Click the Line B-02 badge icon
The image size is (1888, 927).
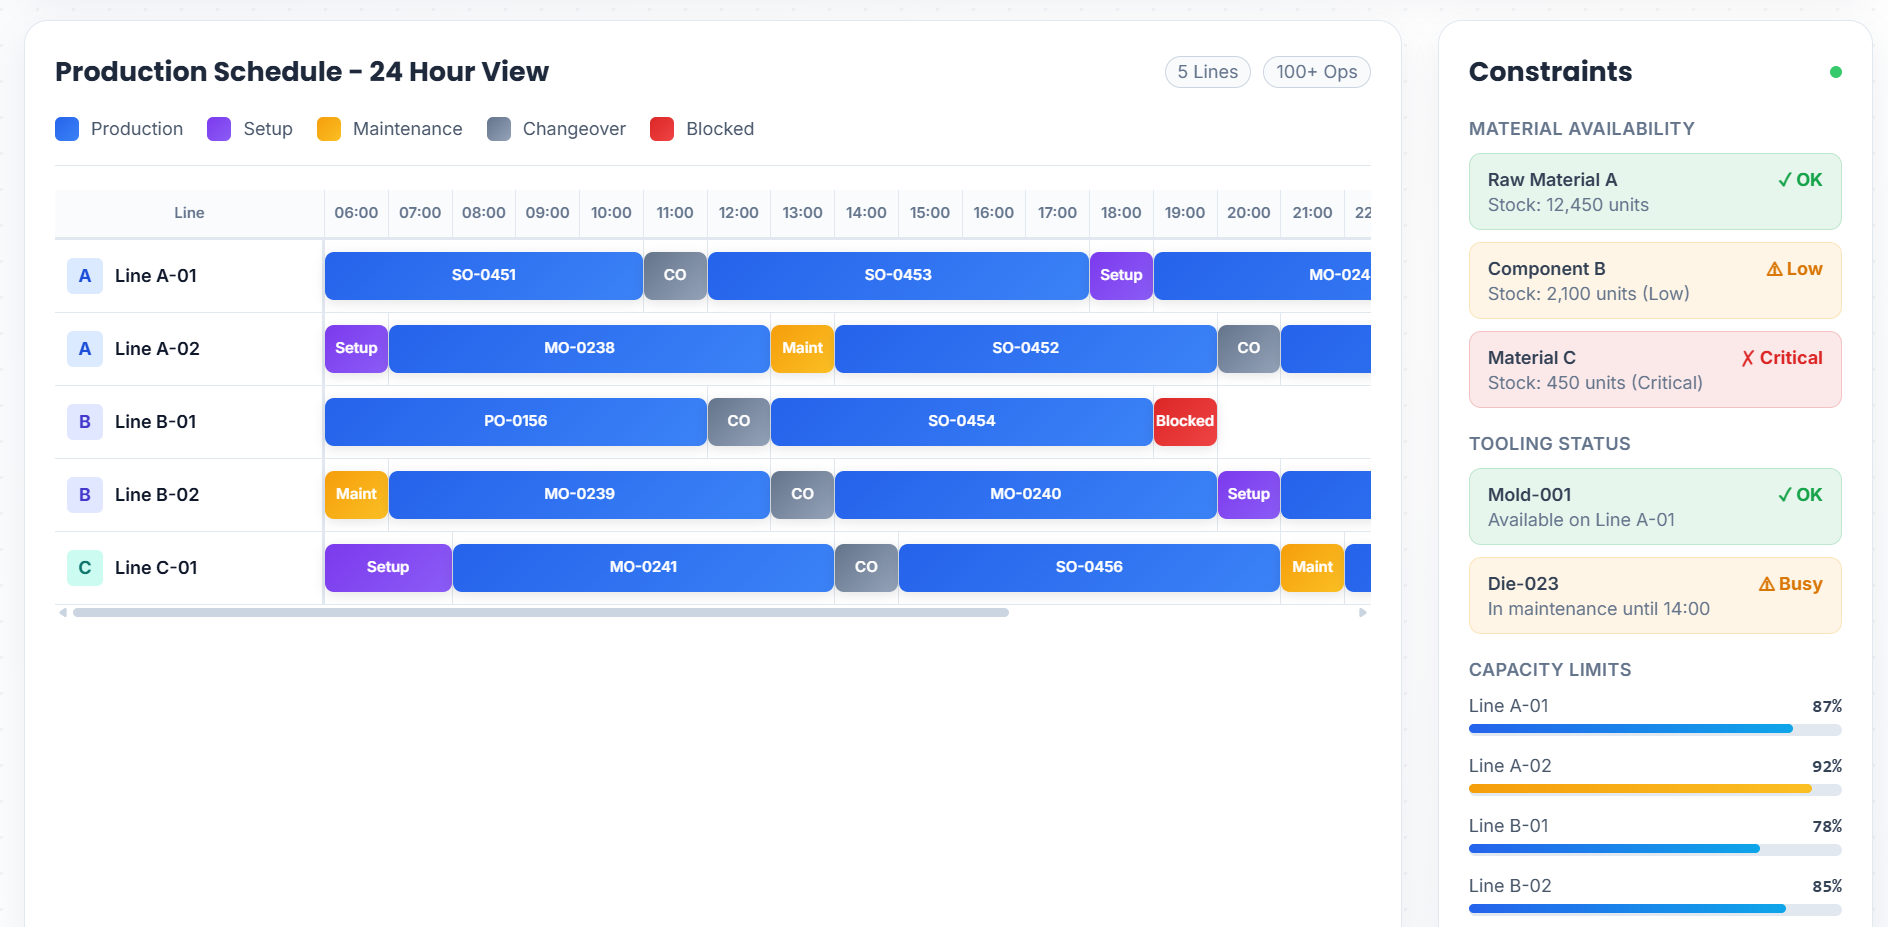pyautogui.click(x=85, y=495)
